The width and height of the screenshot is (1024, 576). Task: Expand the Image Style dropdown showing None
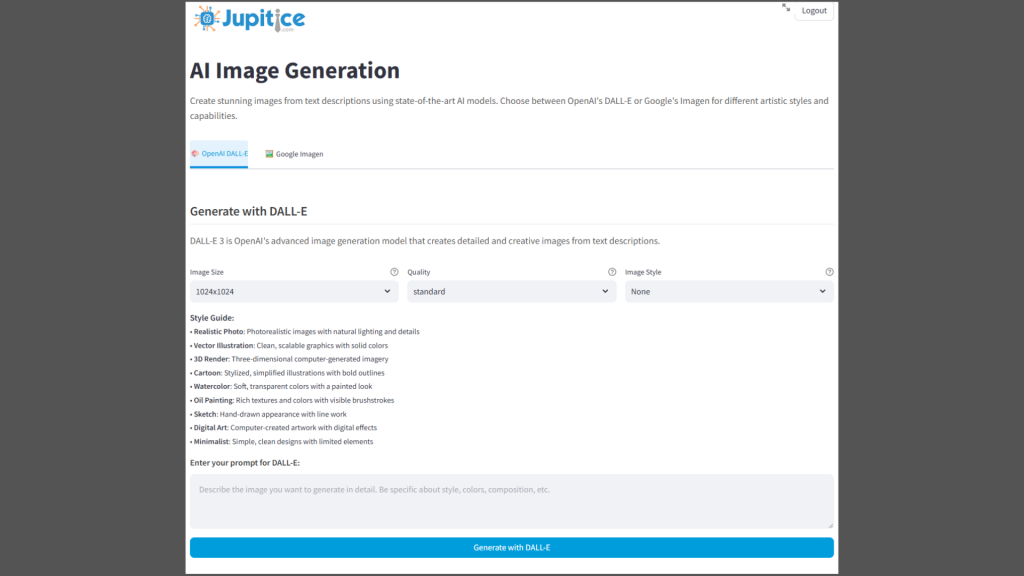click(729, 291)
